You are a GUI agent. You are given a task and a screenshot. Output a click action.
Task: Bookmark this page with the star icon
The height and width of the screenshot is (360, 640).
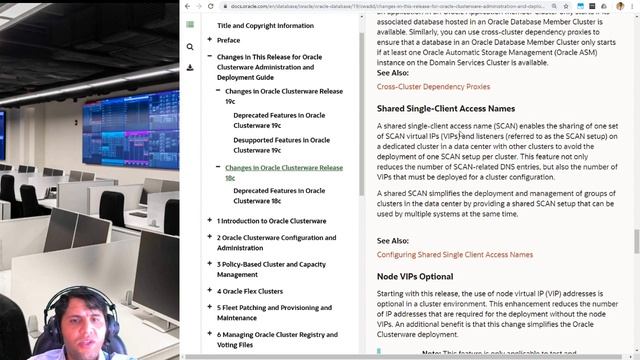point(566,6)
